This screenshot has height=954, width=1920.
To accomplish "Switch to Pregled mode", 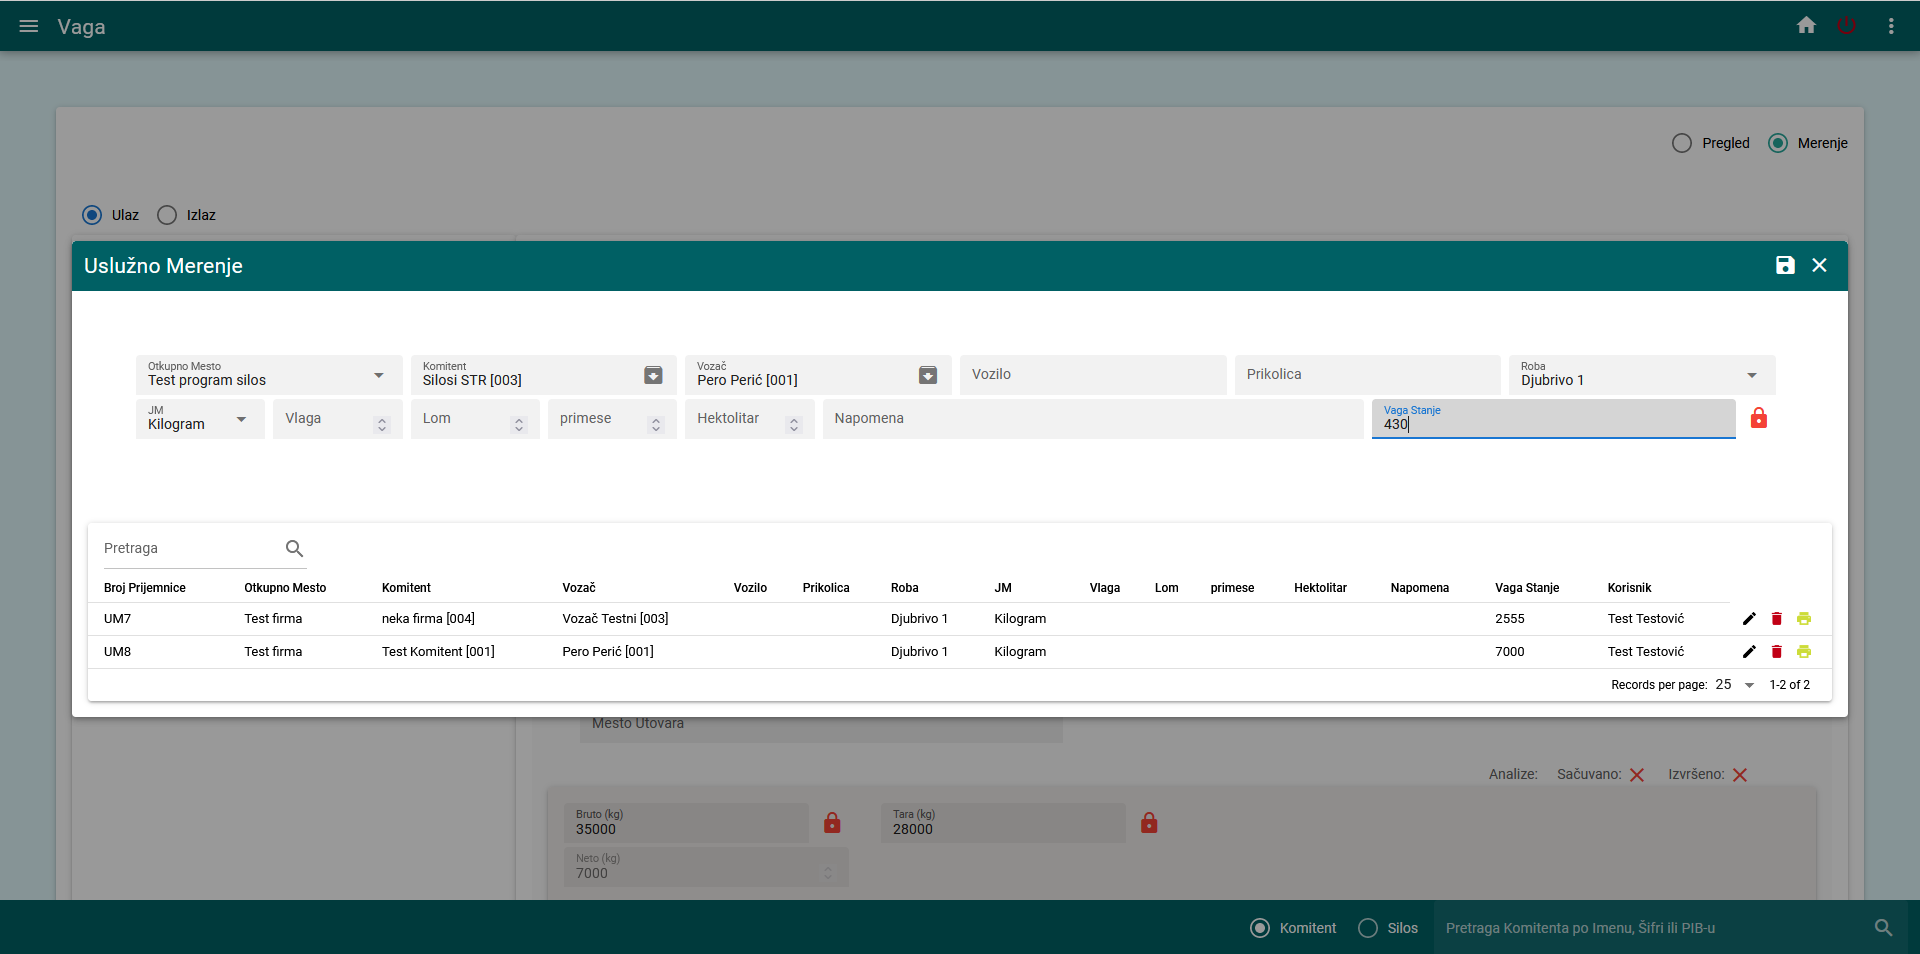I will (x=1681, y=143).
